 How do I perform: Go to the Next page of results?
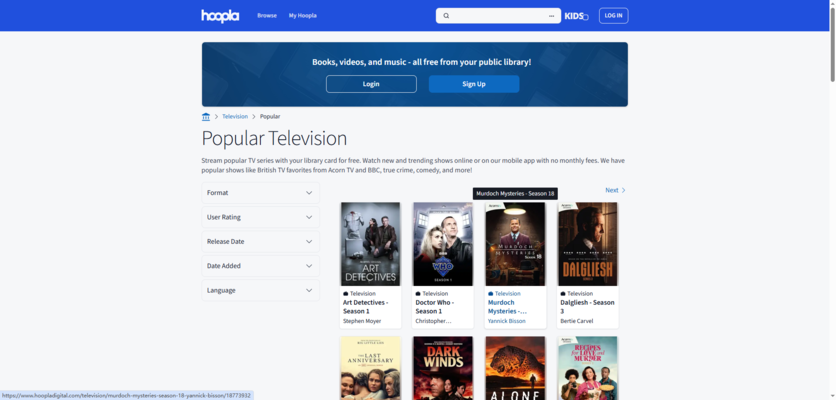point(615,190)
